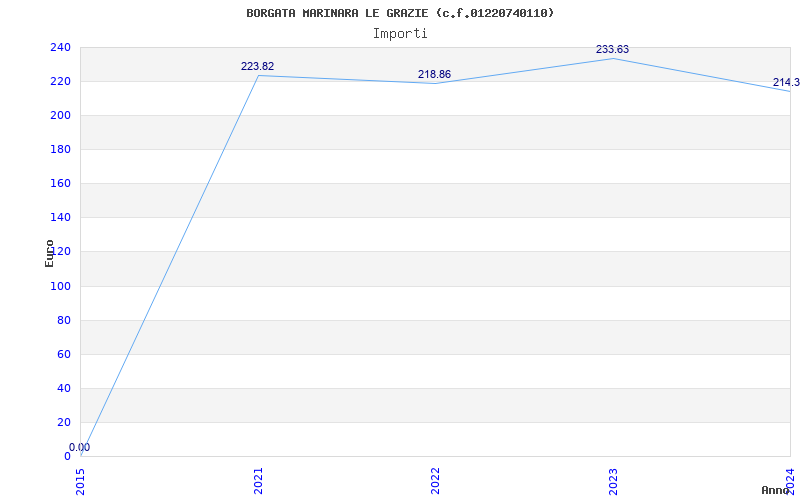Image resolution: width=800 pixels, height=500 pixels.
Task: Click the 140 y-axis tick label
Action: [60, 218]
